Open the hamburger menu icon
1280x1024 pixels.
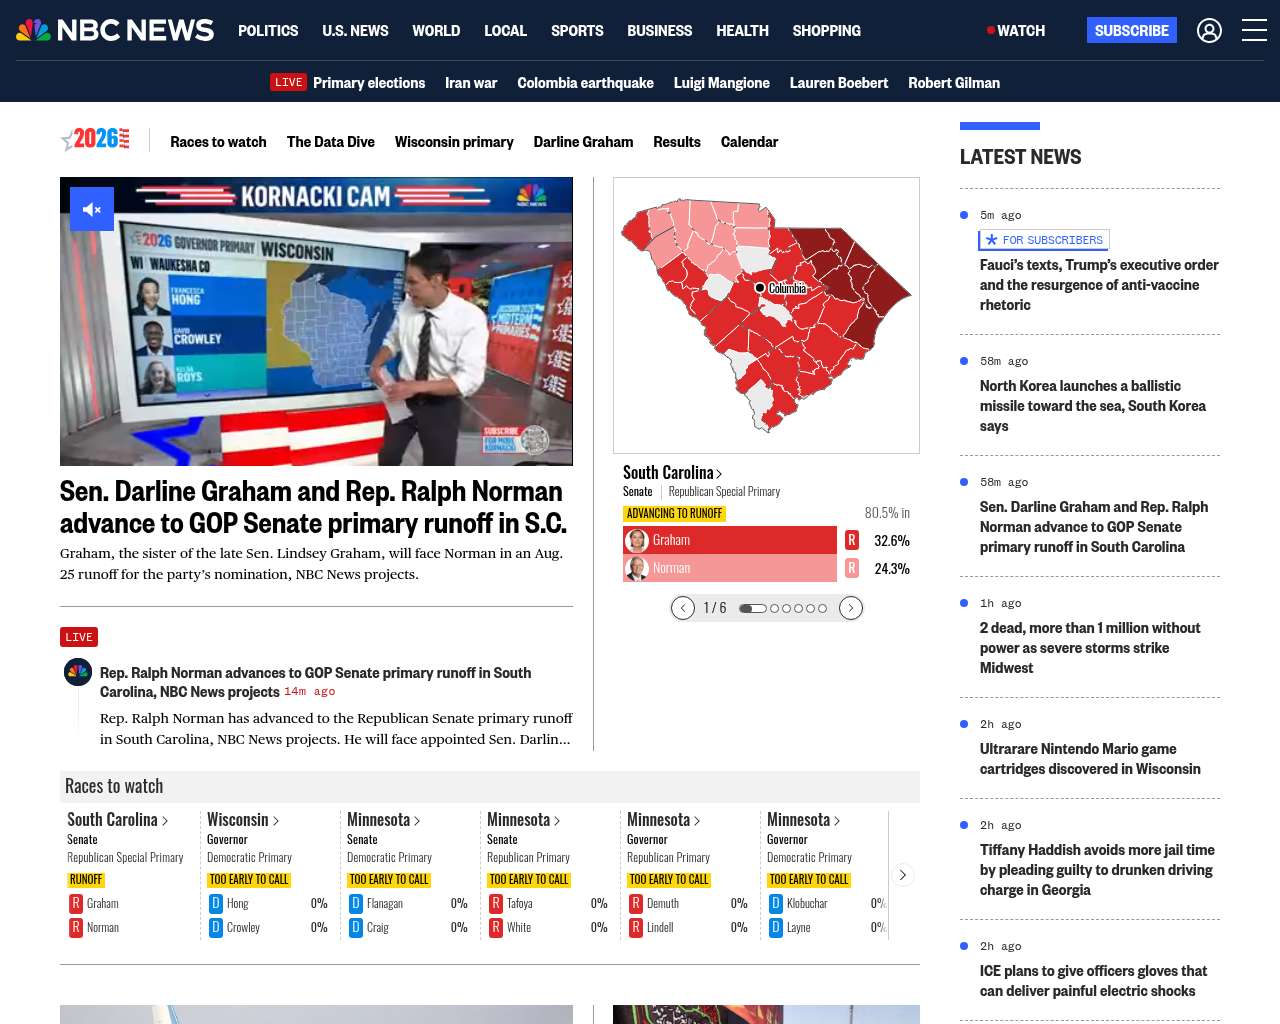coord(1254,31)
